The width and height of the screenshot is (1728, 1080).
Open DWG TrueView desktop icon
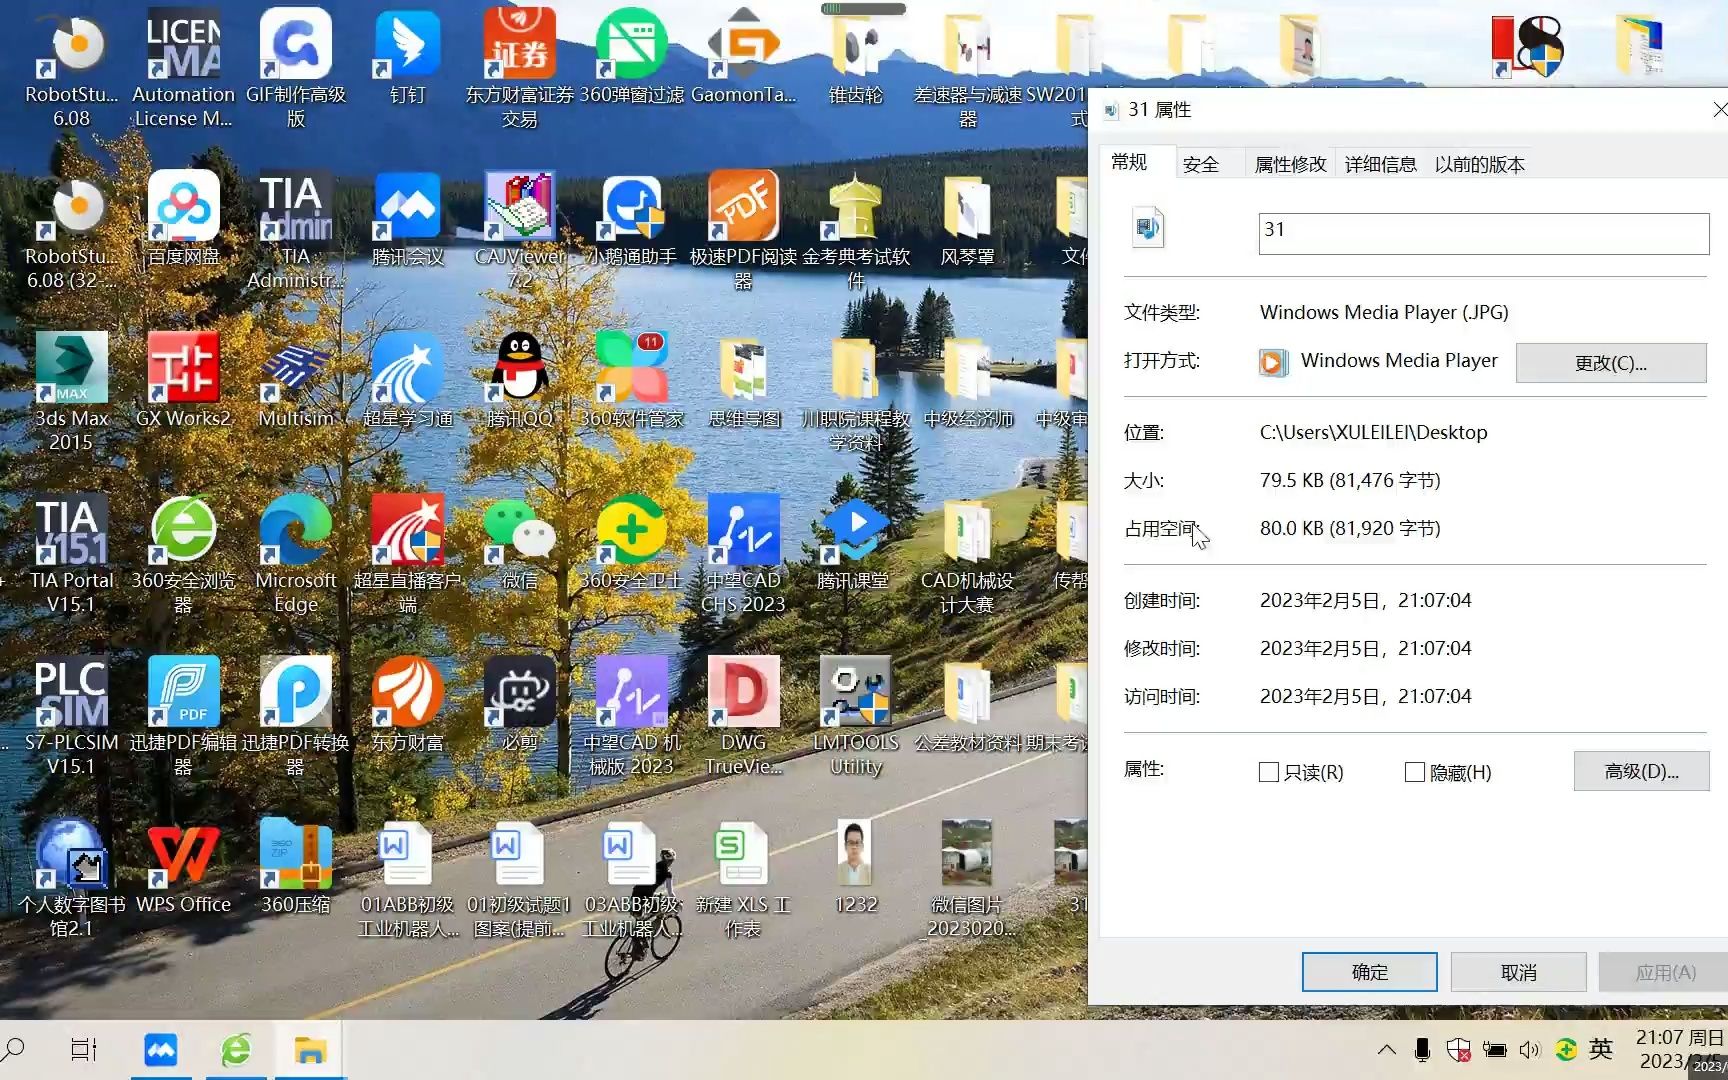pyautogui.click(x=743, y=716)
